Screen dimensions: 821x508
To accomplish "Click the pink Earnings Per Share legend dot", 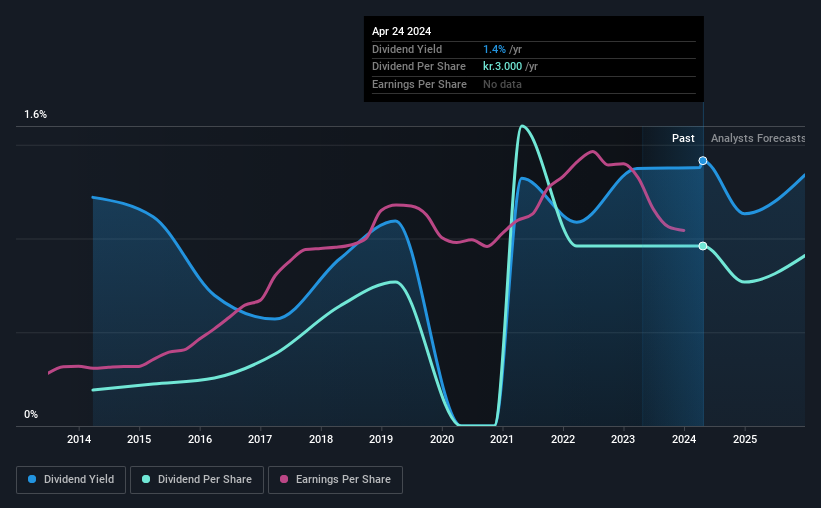I will click(x=284, y=479).
